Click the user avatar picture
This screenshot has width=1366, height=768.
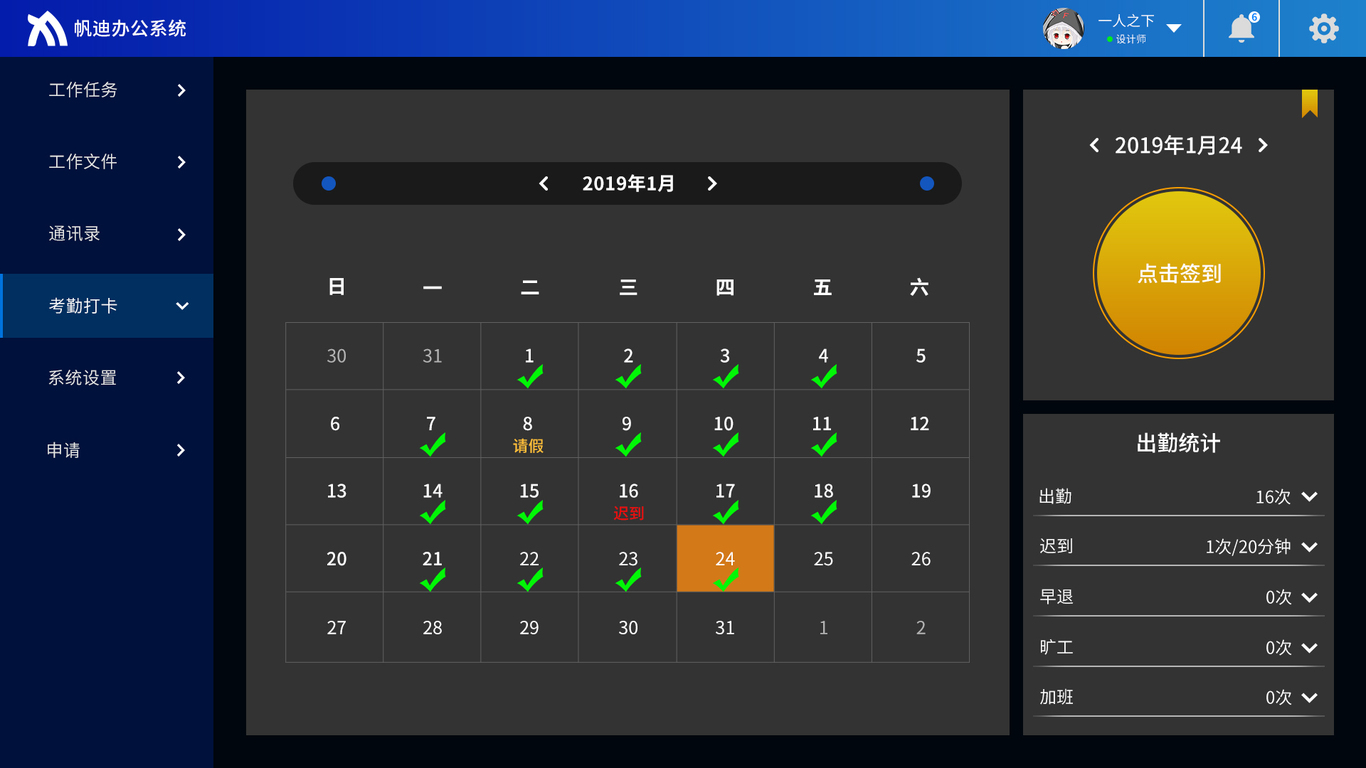coord(1063,29)
